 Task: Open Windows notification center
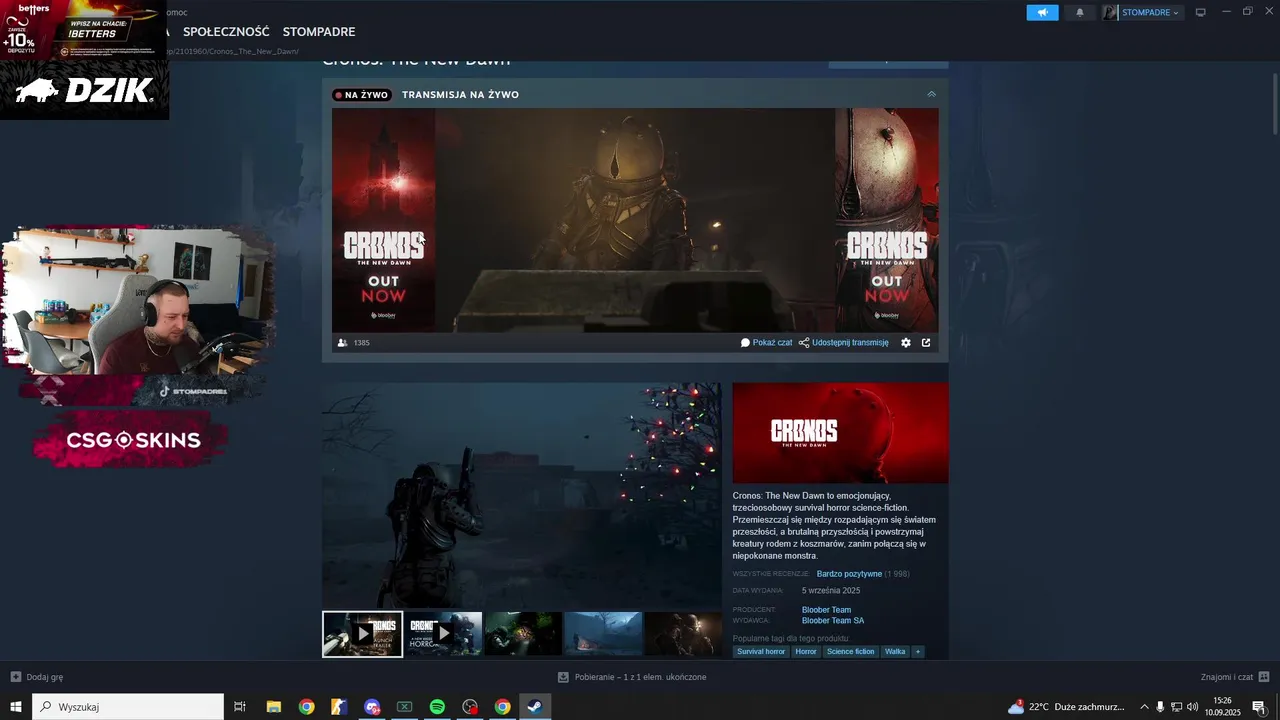(1259, 707)
